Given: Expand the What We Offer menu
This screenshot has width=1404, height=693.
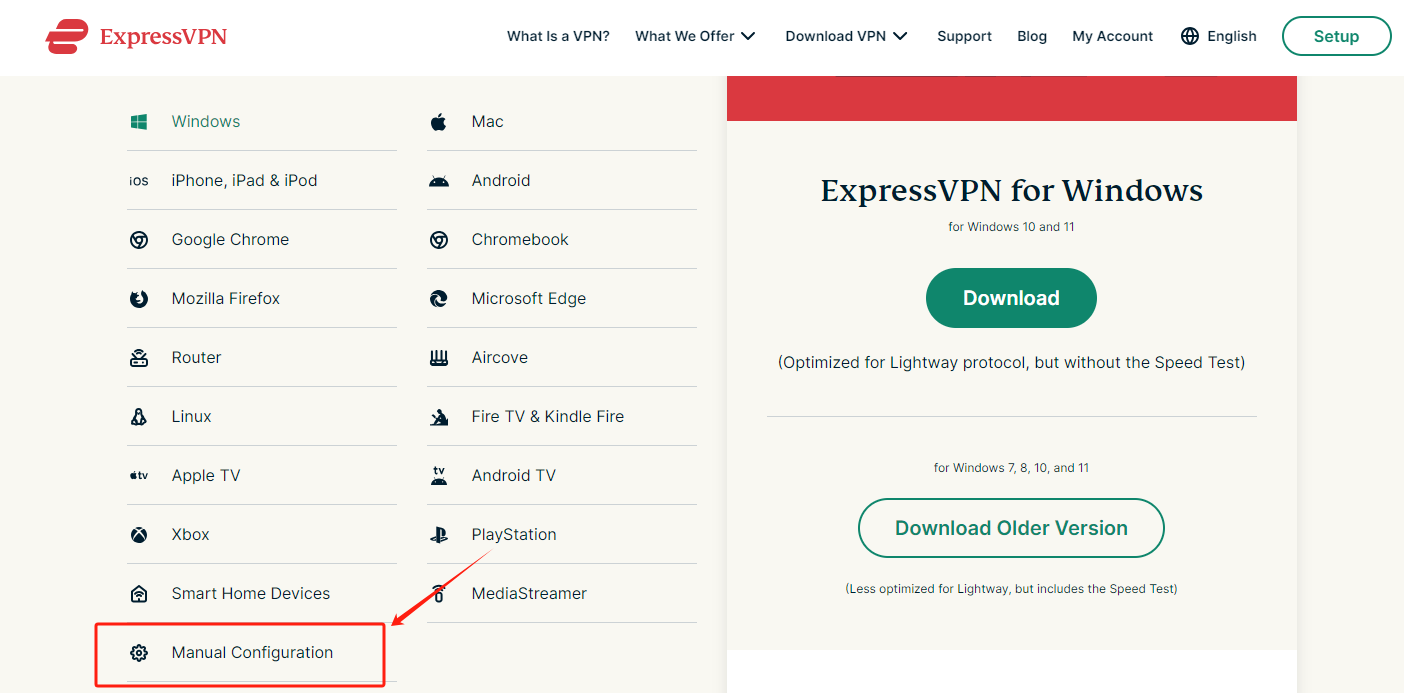Looking at the screenshot, I should pos(695,36).
